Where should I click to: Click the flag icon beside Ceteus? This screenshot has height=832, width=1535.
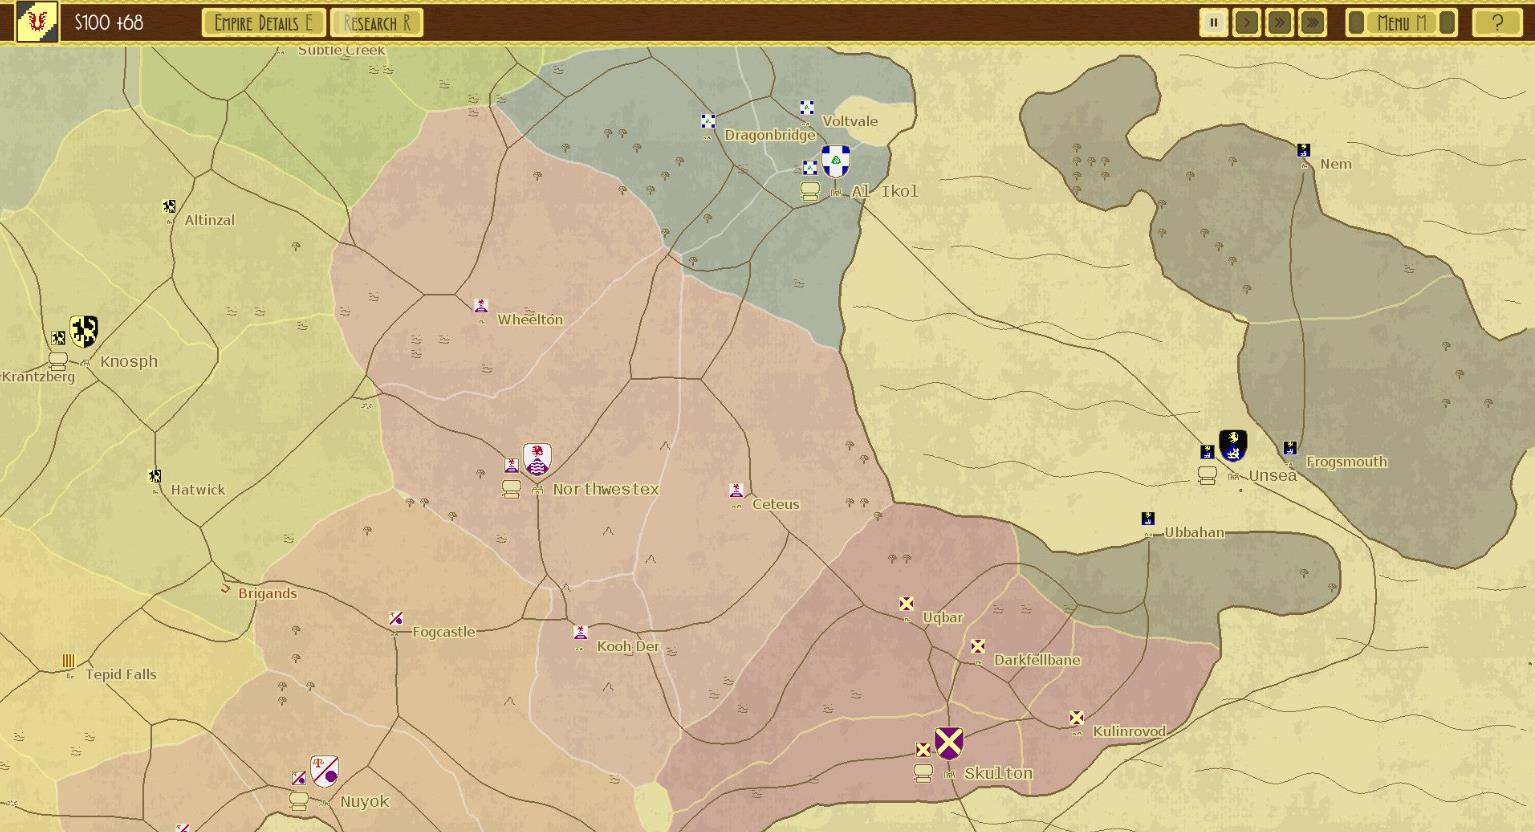coord(736,490)
